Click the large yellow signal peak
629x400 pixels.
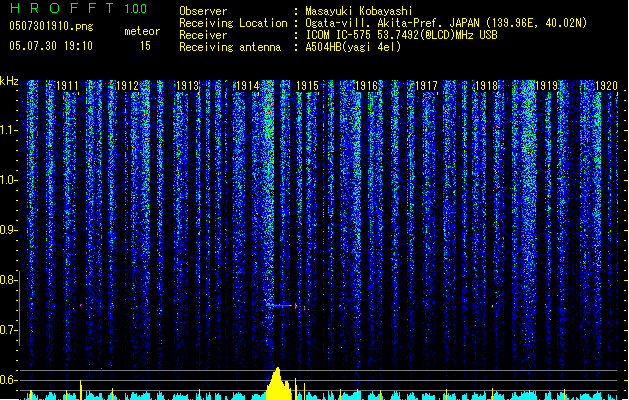pyautogui.click(x=278, y=383)
